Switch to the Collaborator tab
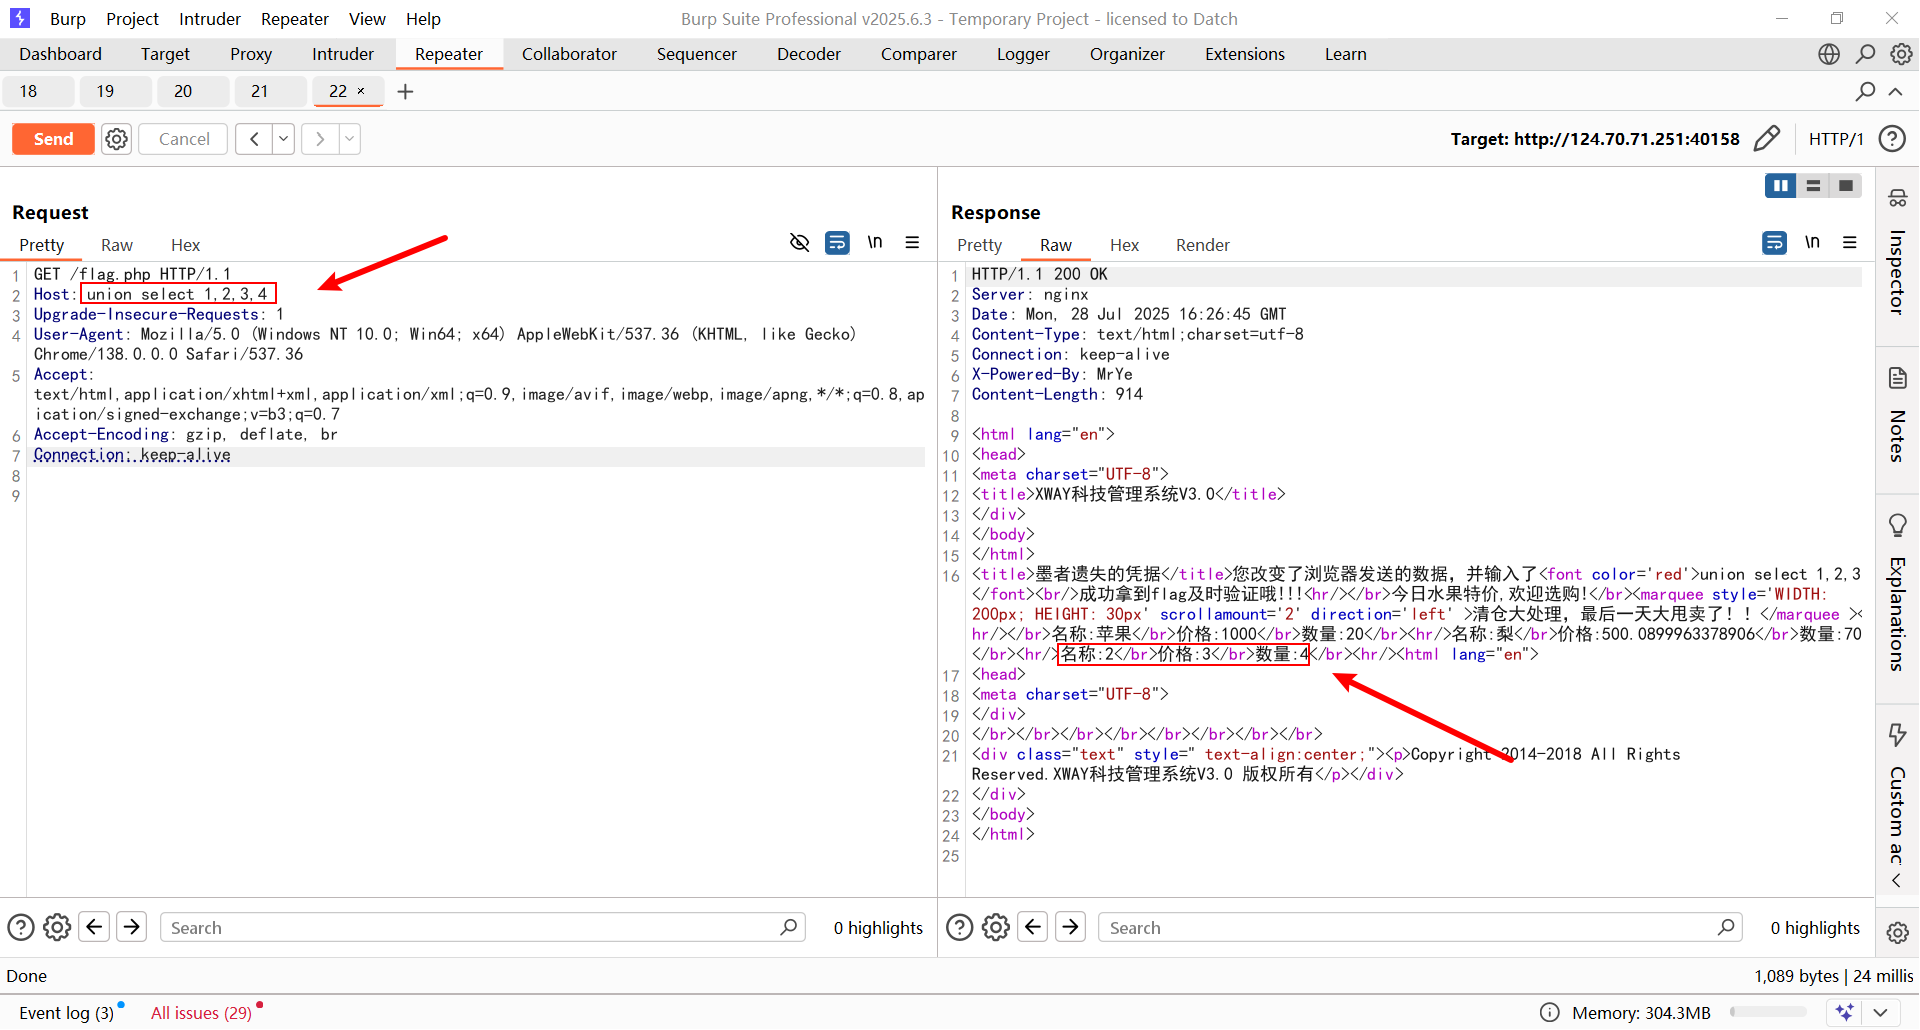 point(569,54)
